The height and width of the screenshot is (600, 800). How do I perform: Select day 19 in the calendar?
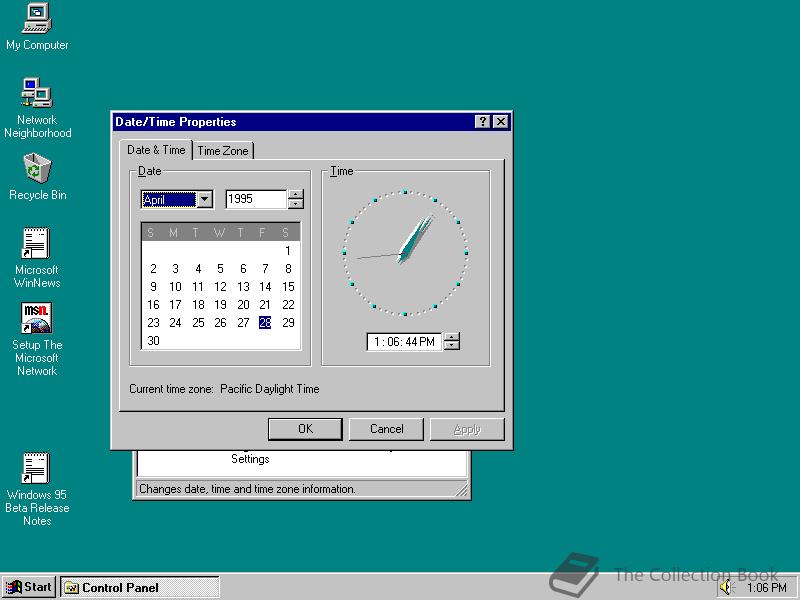coord(220,305)
